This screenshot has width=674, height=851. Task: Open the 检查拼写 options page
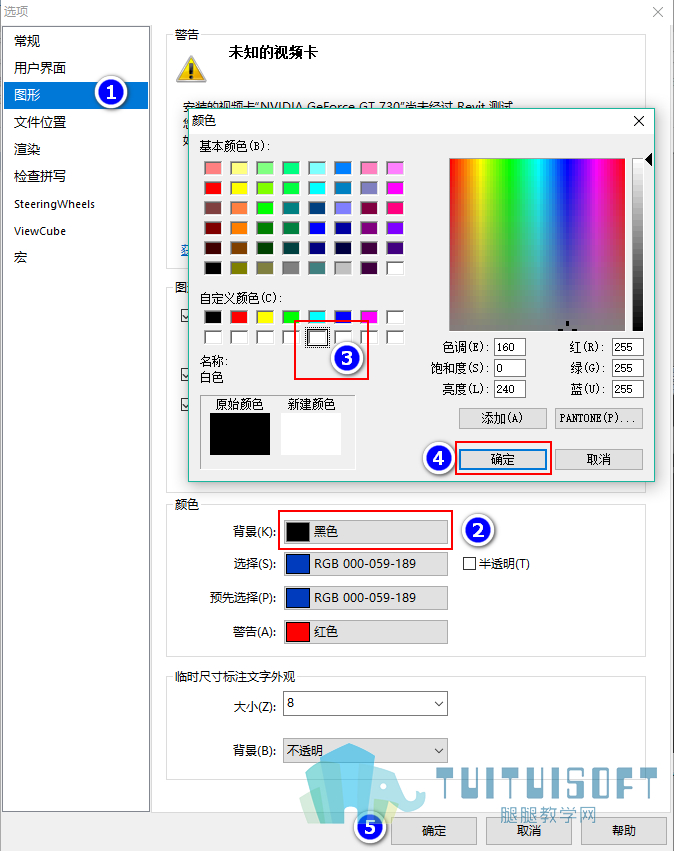click(x=76, y=176)
